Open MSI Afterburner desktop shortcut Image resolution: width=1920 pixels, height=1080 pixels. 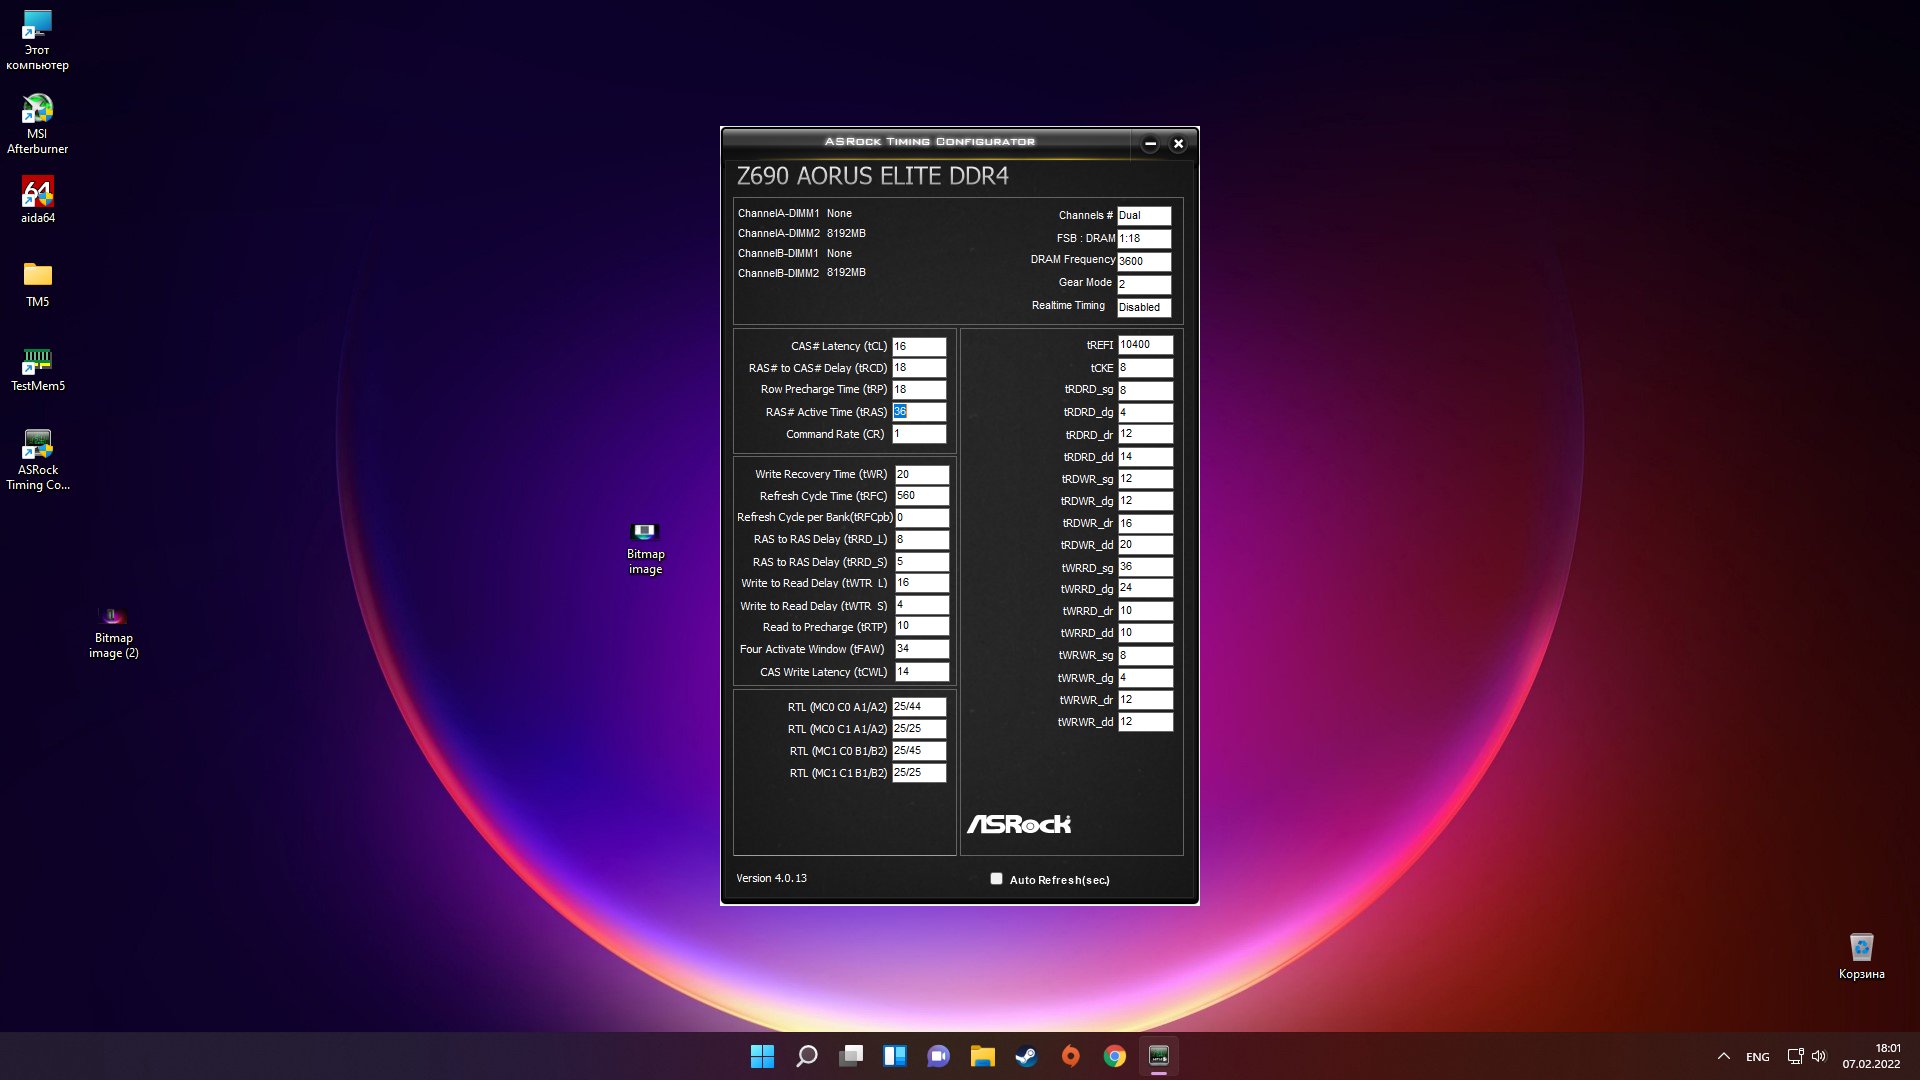(x=37, y=110)
